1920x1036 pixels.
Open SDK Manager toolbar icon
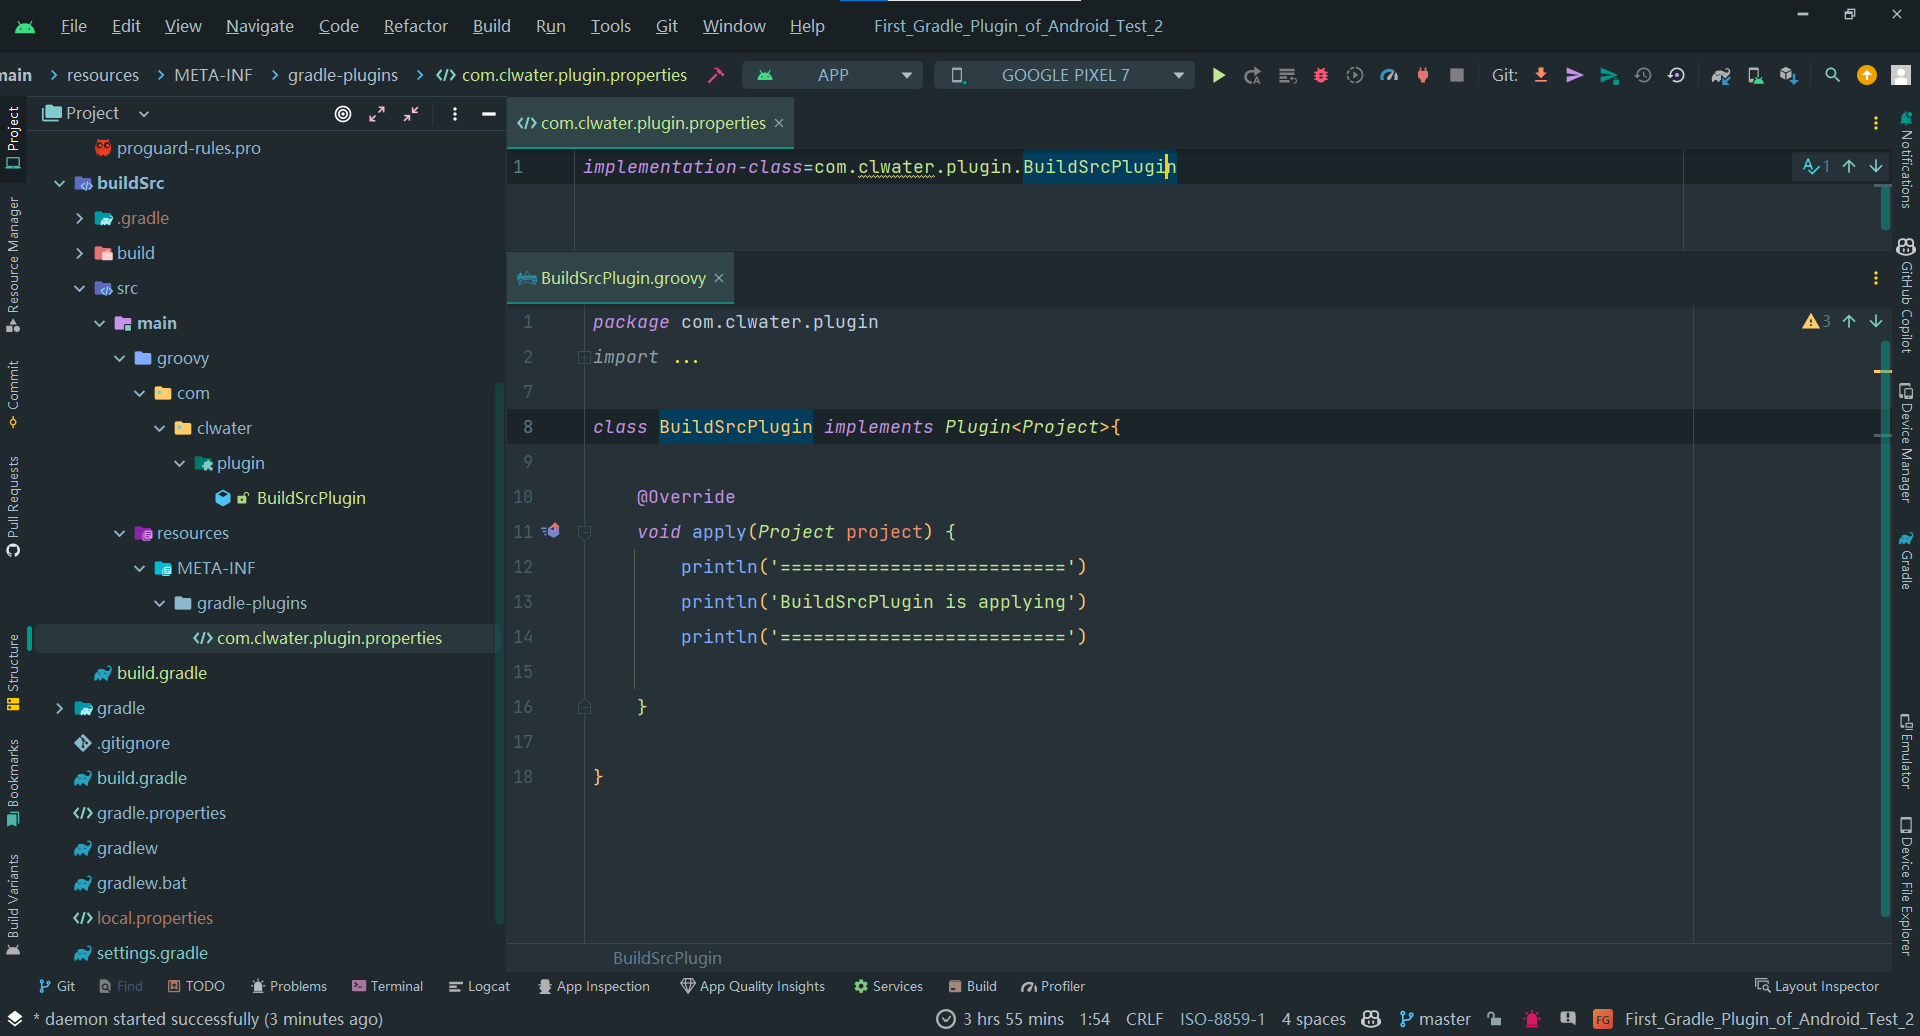point(1789,75)
